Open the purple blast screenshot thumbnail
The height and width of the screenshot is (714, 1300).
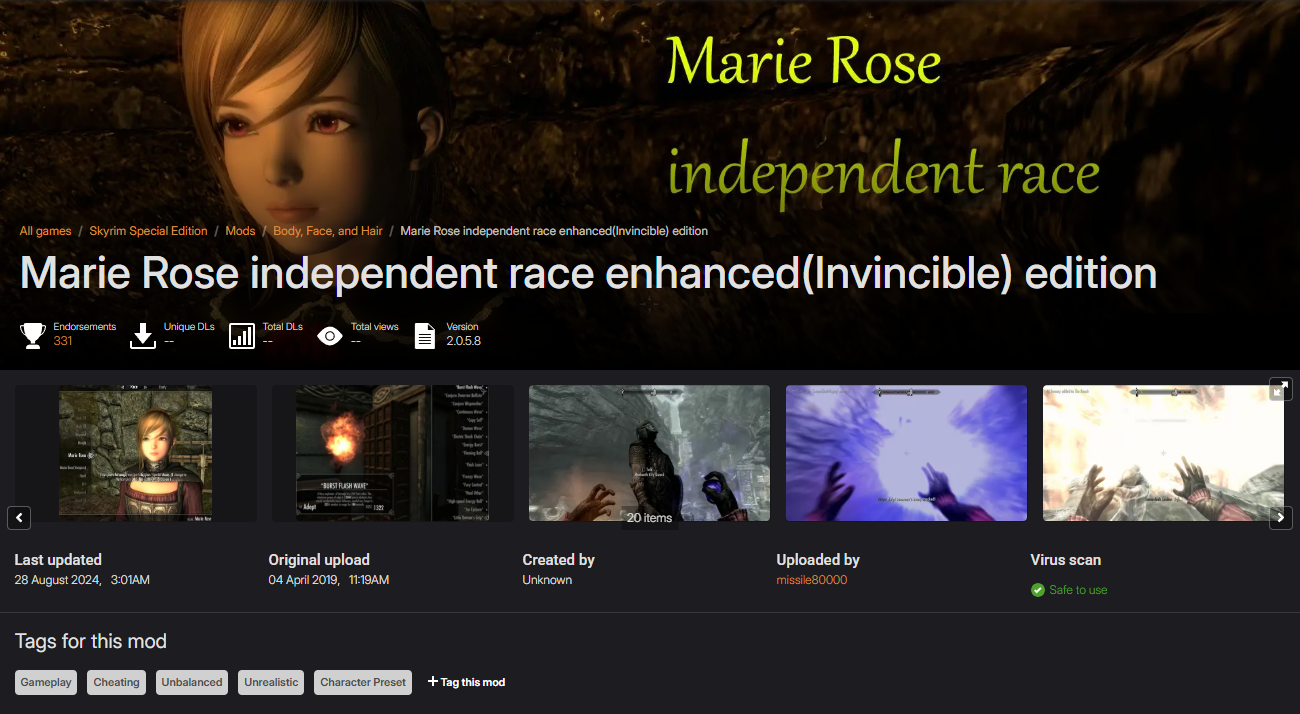tap(907, 453)
